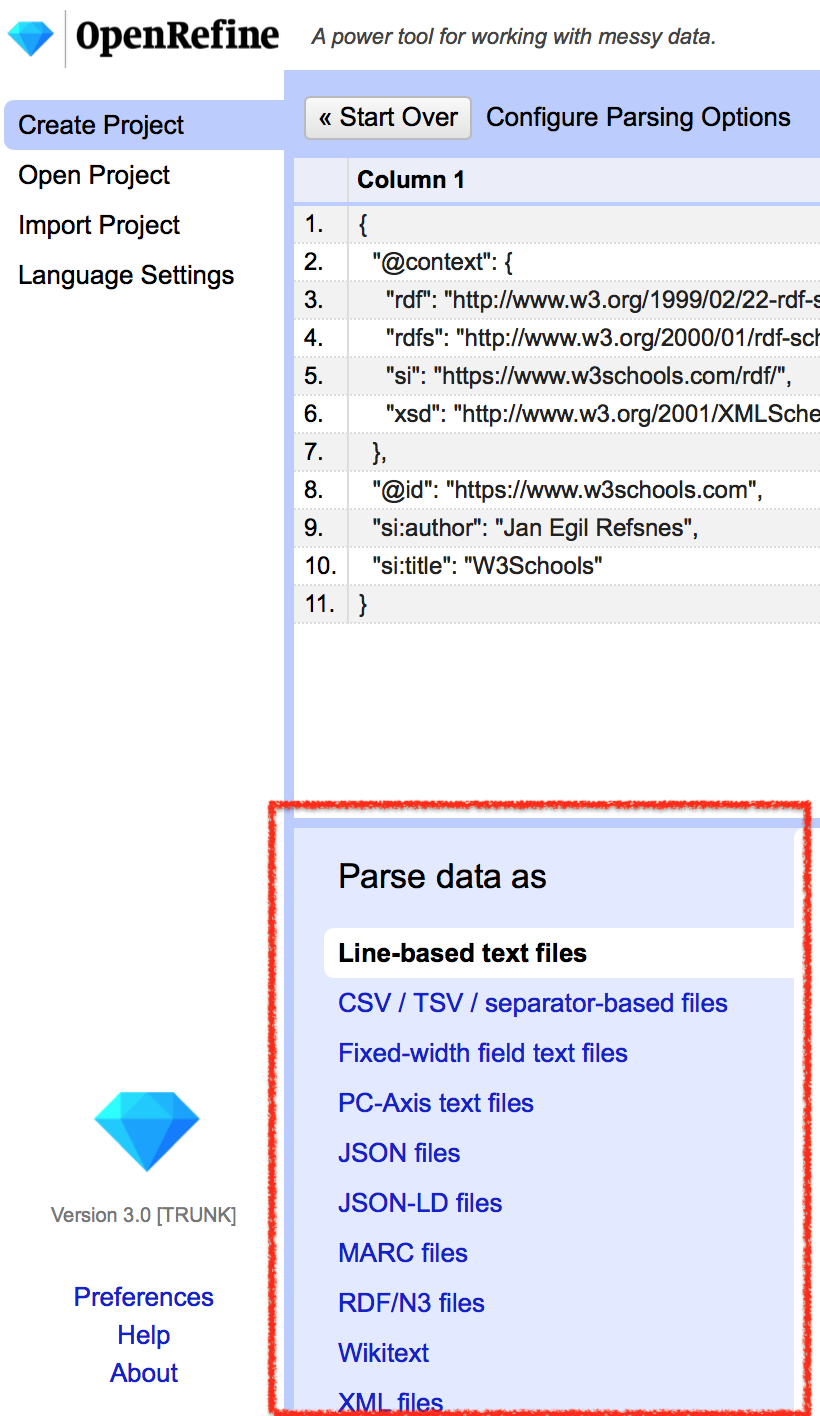Choose the Wikitext parser

coord(383,1353)
